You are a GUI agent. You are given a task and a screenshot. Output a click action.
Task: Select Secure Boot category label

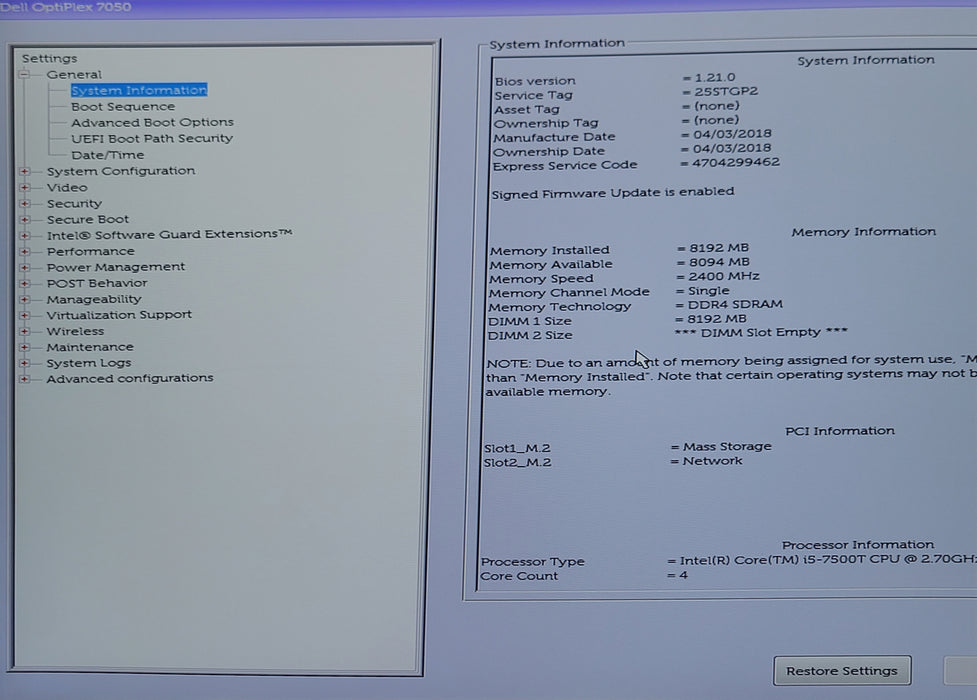(88, 219)
